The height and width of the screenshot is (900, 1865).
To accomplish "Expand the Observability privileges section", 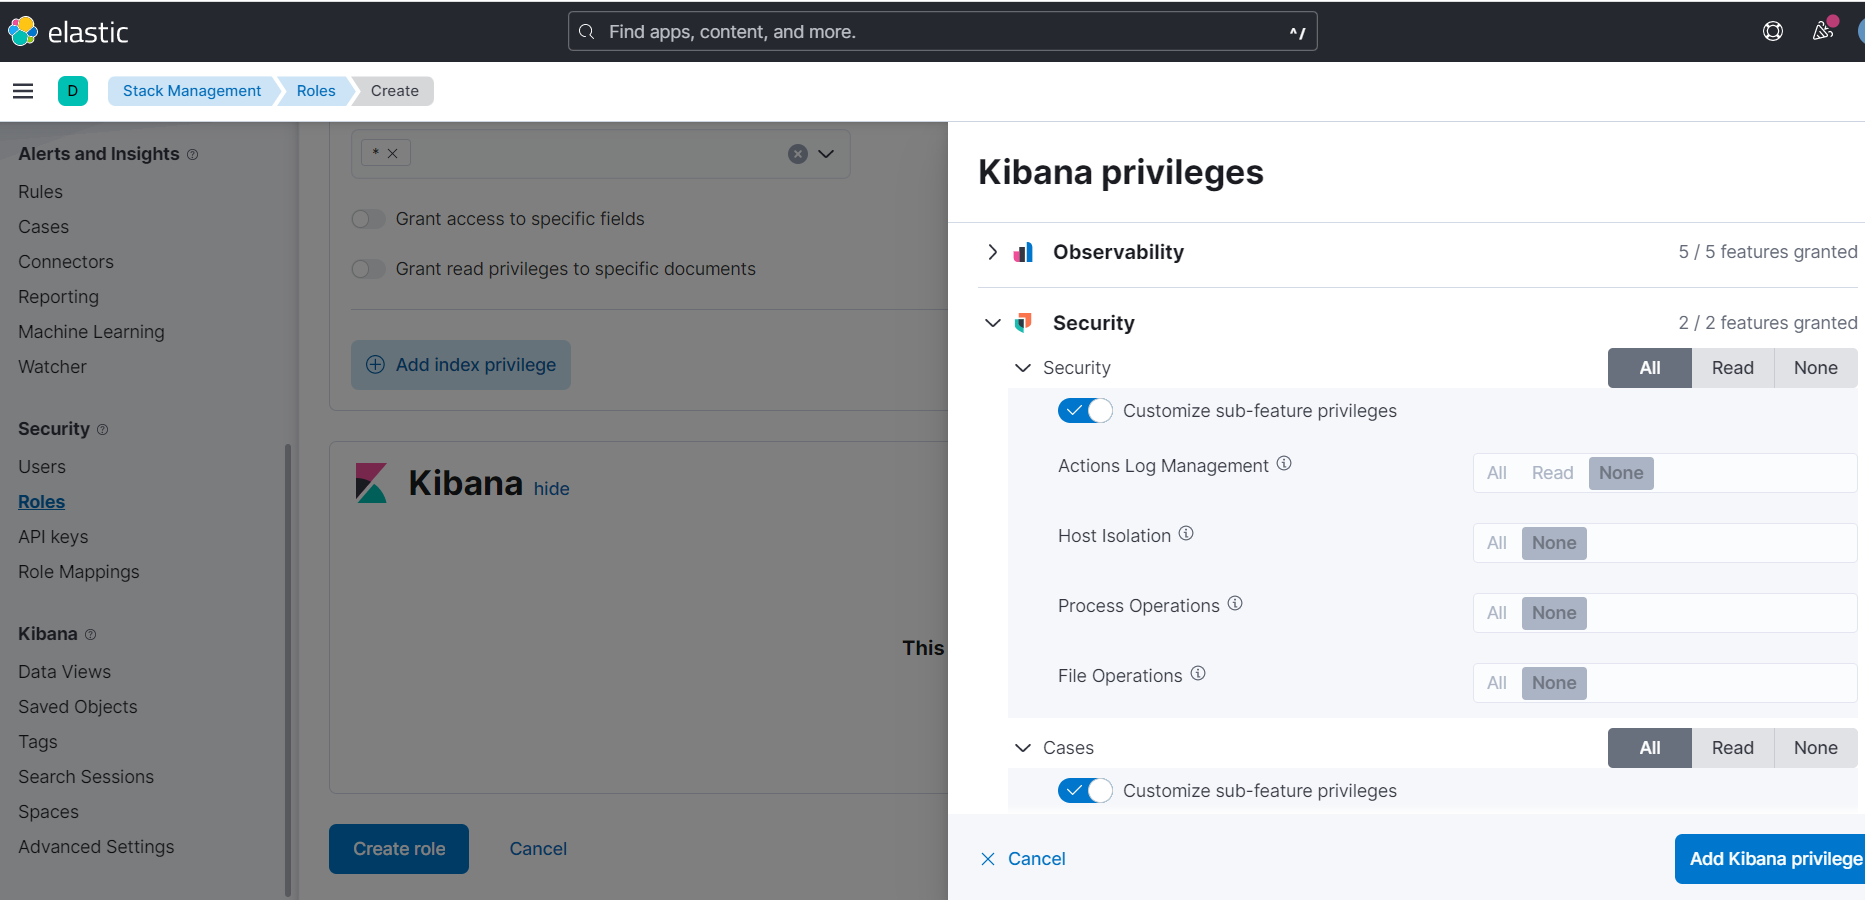I will click(x=992, y=252).
